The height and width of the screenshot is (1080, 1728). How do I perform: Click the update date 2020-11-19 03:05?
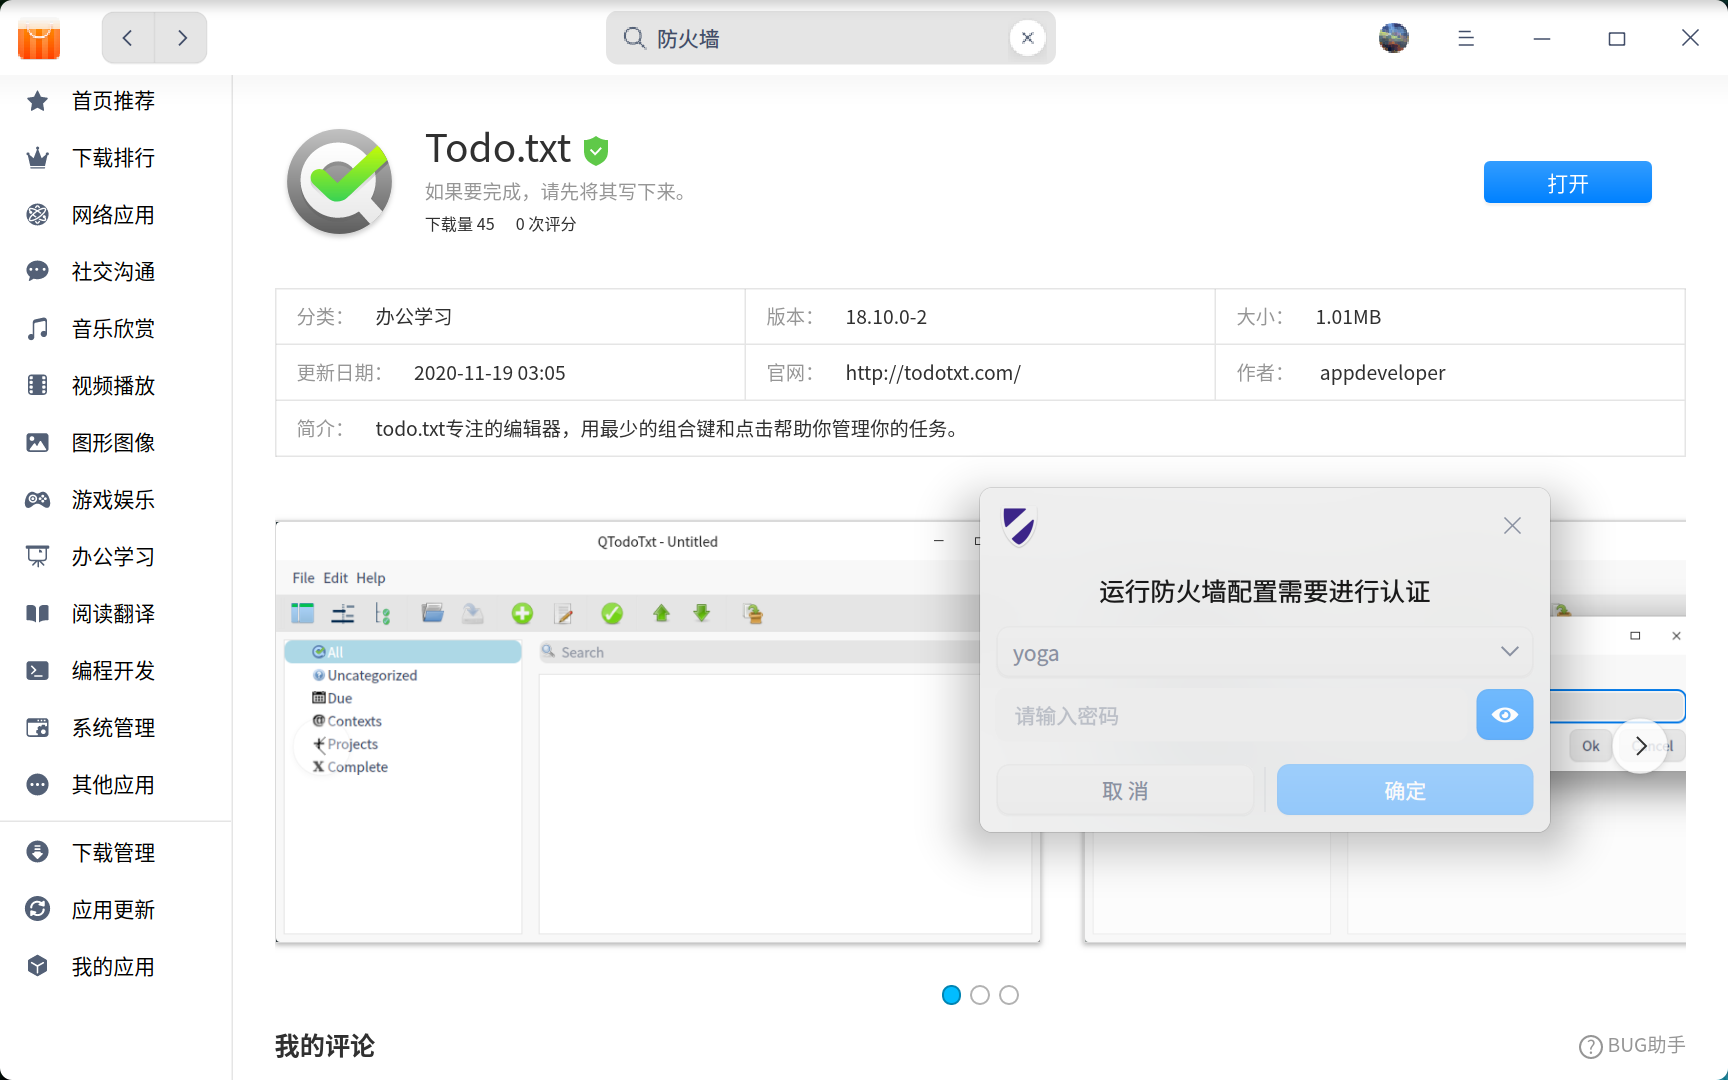(x=489, y=373)
